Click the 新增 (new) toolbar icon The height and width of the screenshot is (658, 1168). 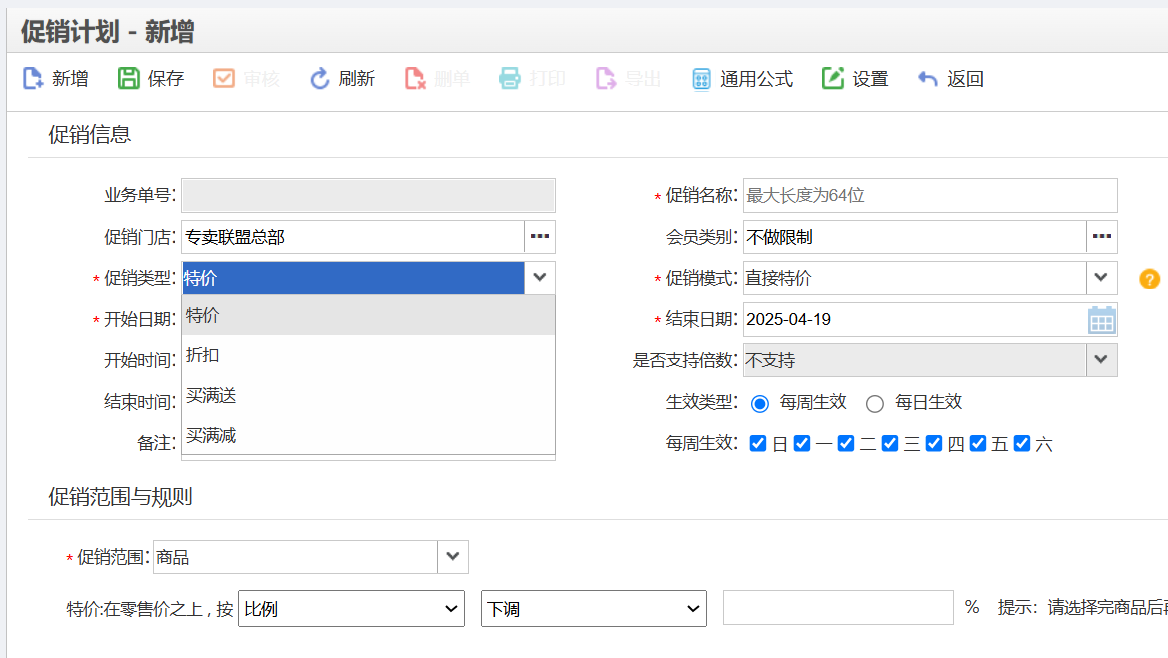coord(33,79)
